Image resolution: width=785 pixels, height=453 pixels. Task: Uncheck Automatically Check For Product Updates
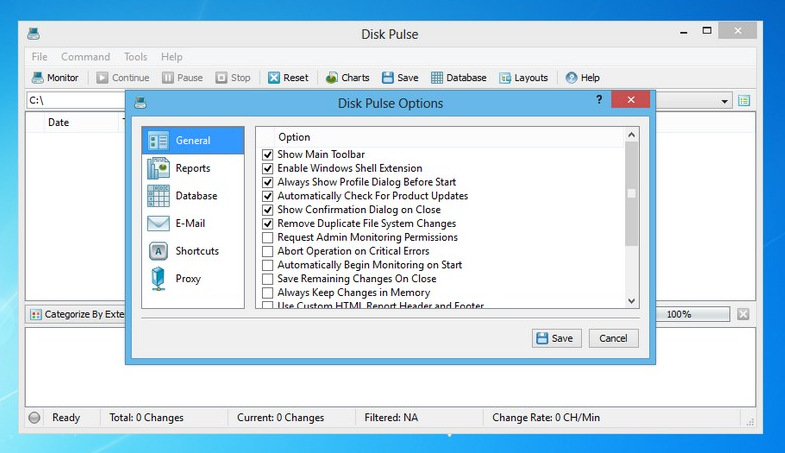coord(268,196)
